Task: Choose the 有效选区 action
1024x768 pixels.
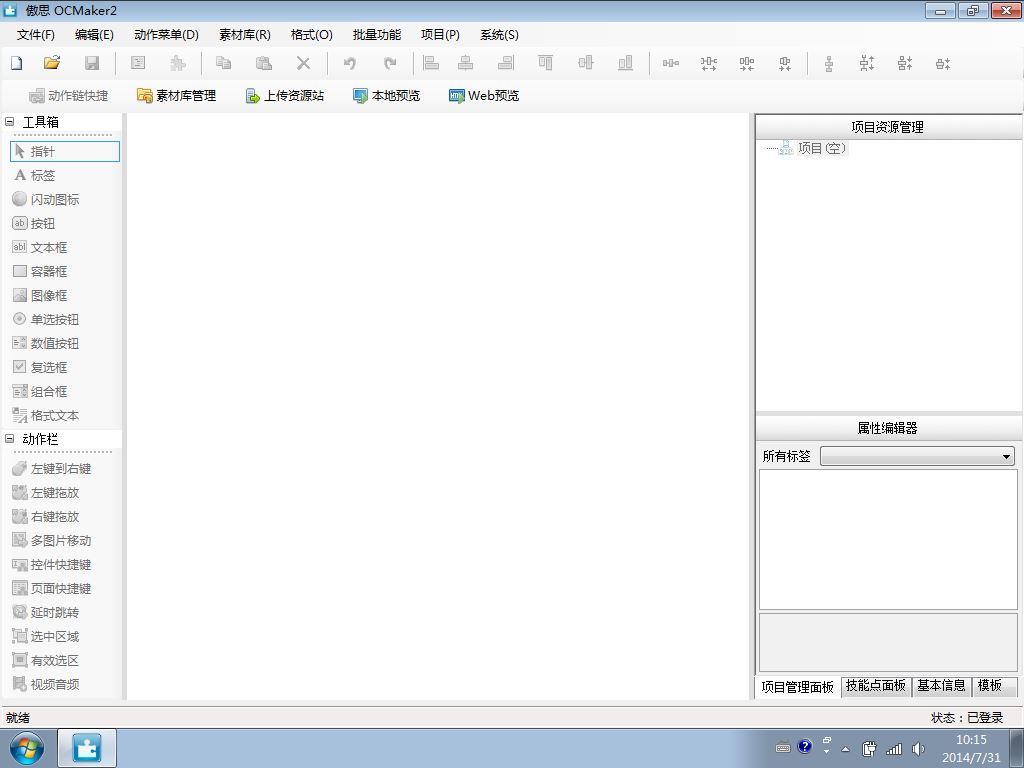Action: tap(46, 661)
